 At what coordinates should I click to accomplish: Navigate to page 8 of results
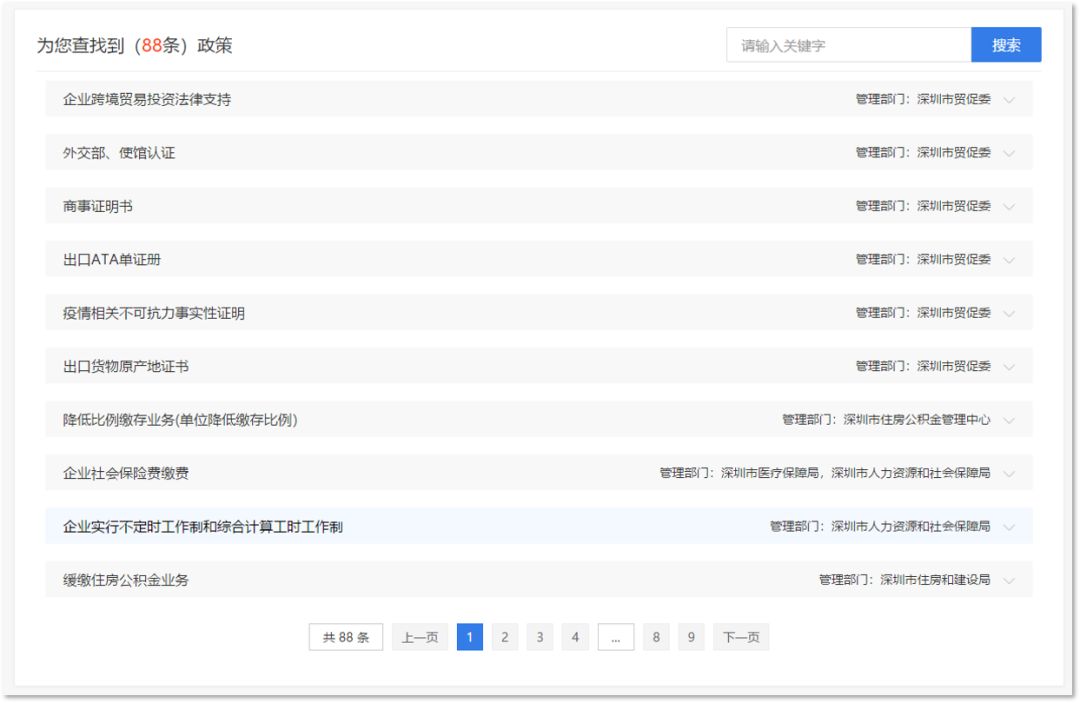click(x=656, y=637)
